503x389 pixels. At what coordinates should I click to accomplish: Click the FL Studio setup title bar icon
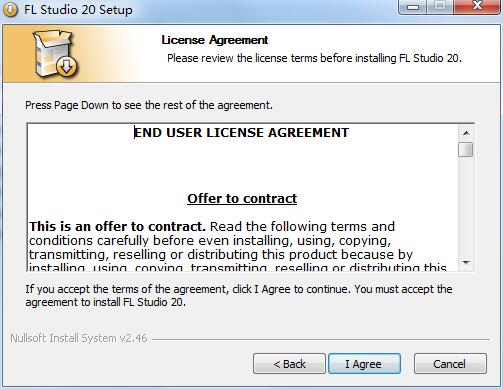(10, 9)
